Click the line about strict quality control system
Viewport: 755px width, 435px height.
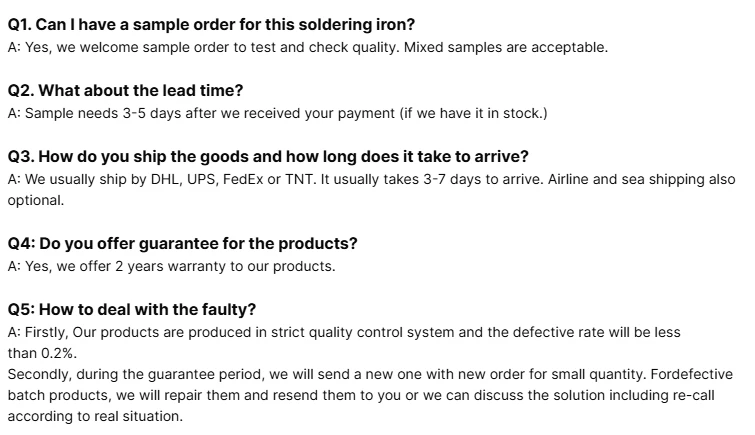click(x=344, y=332)
